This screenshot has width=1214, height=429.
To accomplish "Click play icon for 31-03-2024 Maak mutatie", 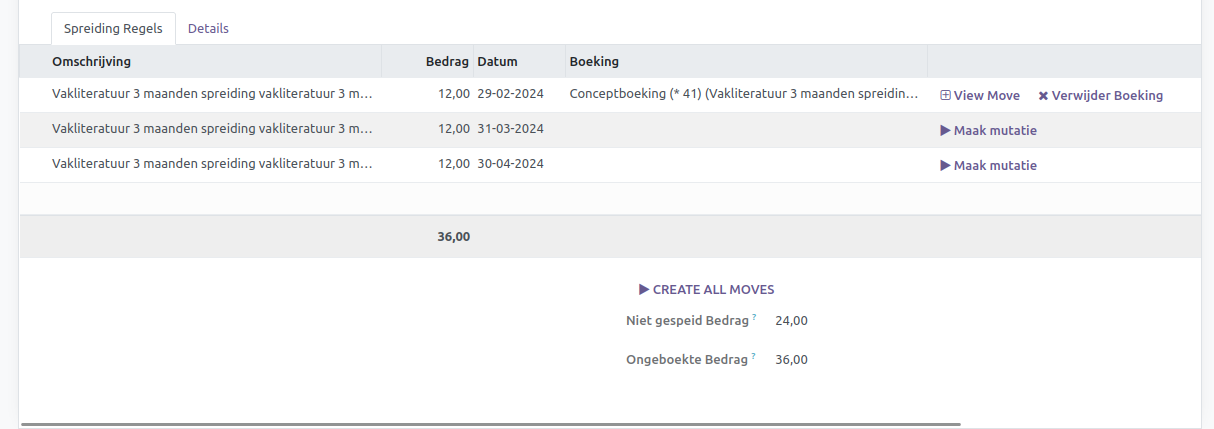I will 945,130.
